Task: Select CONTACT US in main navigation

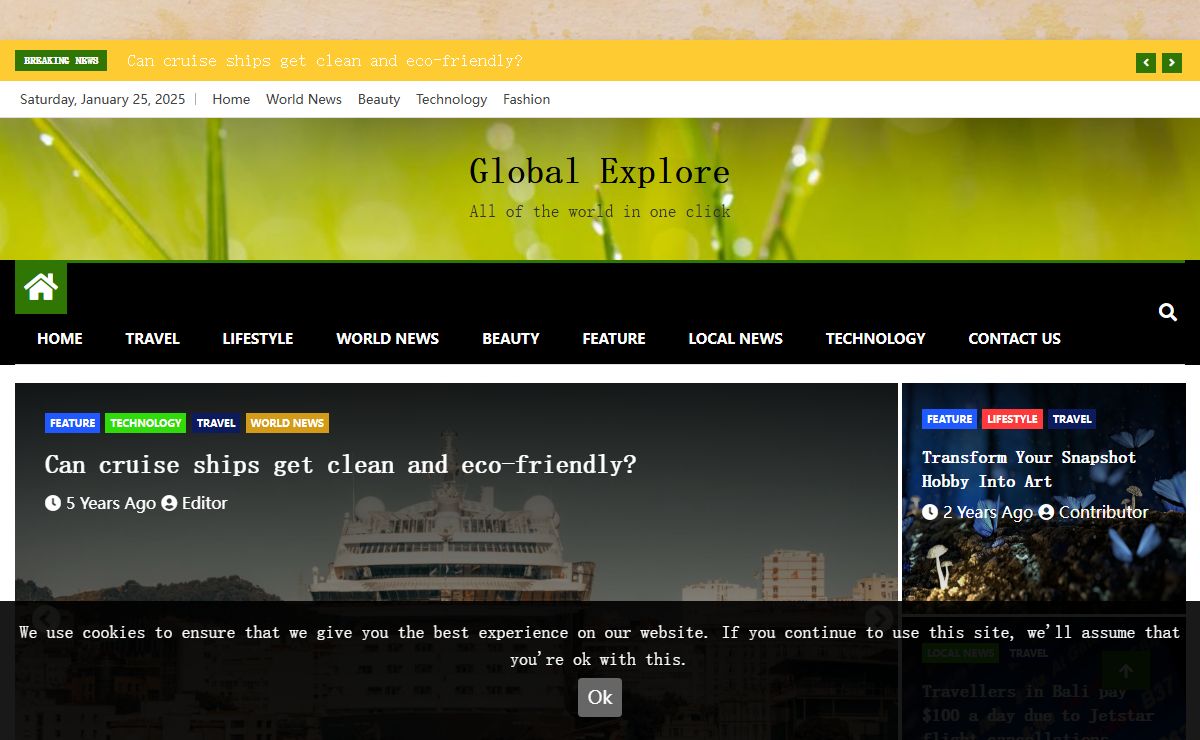Action: pyautogui.click(x=1014, y=338)
